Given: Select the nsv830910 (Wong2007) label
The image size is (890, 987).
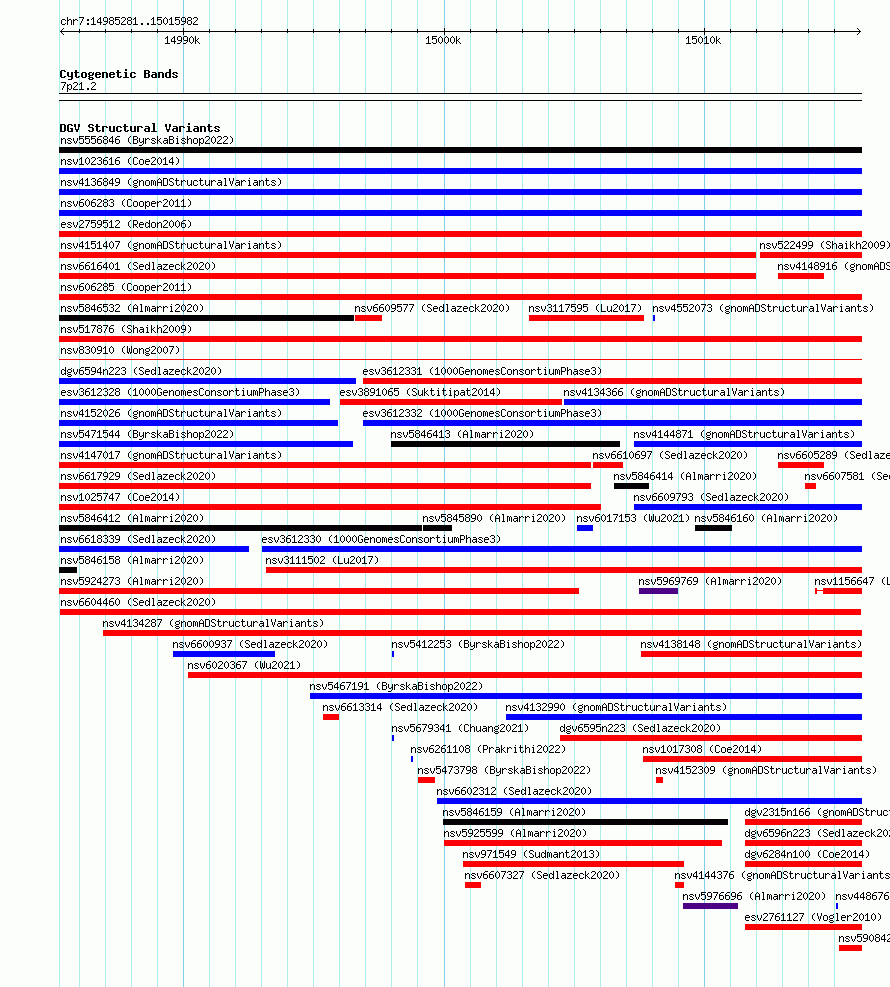Looking at the screenshot, I should [120, 350].
